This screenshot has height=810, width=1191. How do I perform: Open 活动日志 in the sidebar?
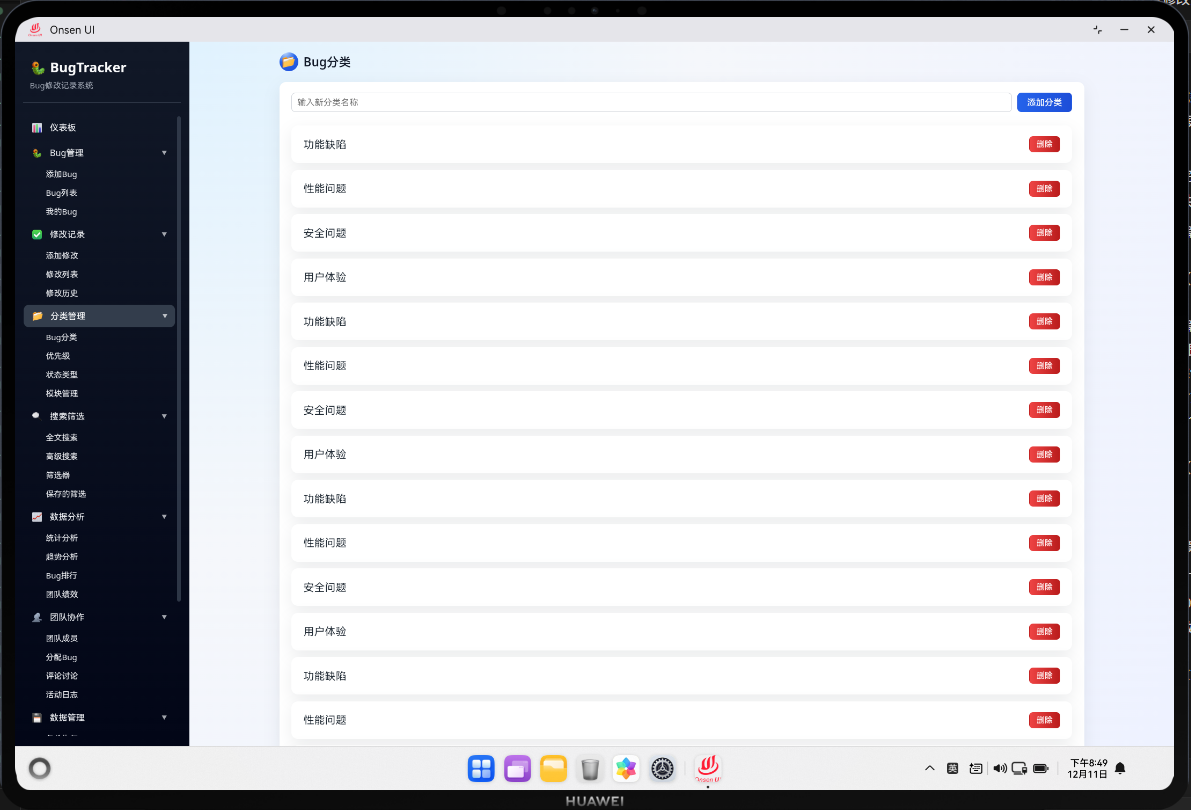(x=62, y=695)
